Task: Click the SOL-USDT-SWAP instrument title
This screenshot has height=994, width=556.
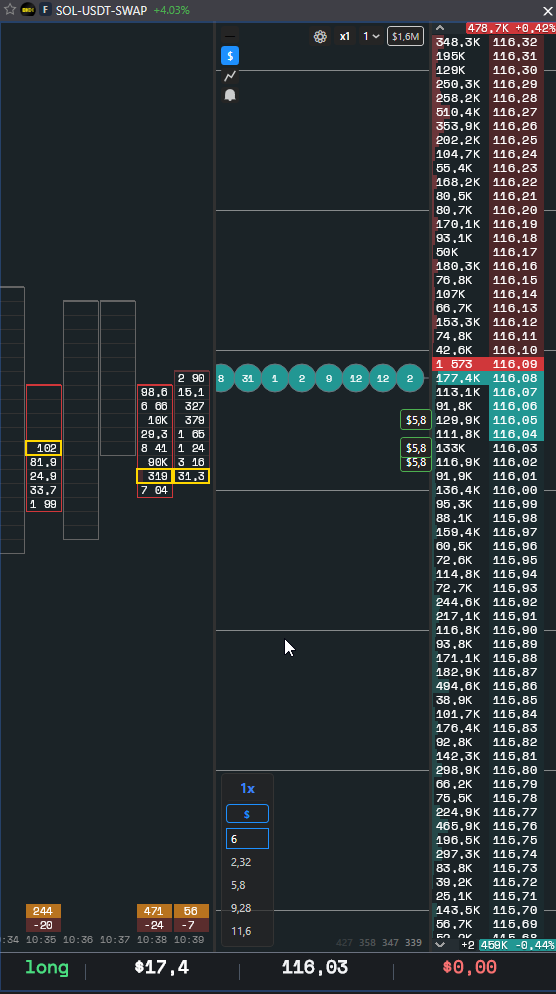Action: coord(101,10)
